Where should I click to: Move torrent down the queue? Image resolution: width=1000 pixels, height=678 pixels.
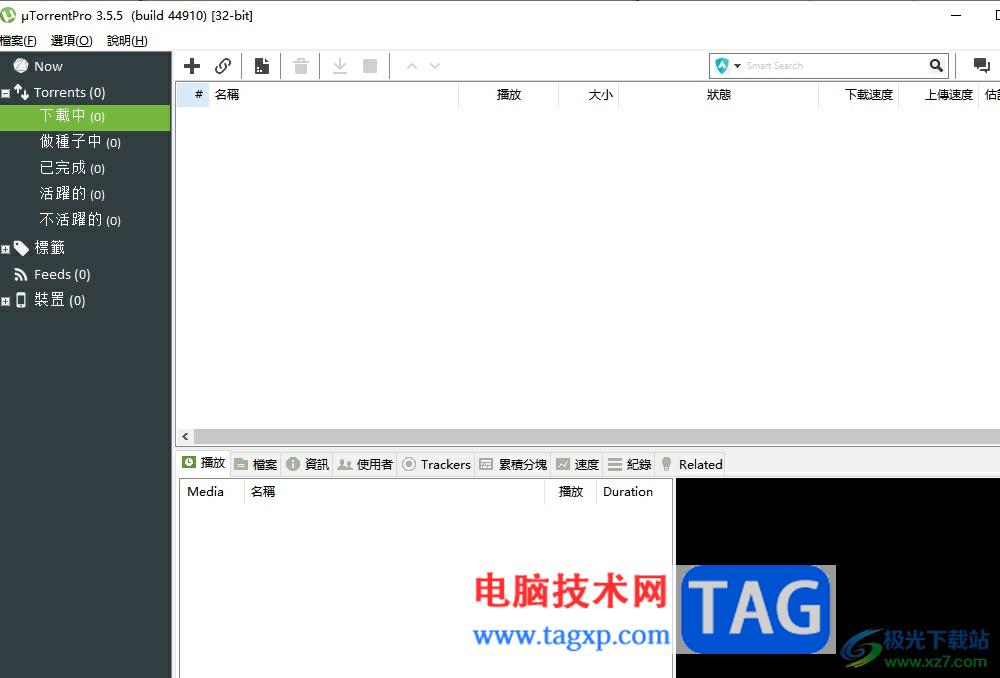tap(435, 66)
